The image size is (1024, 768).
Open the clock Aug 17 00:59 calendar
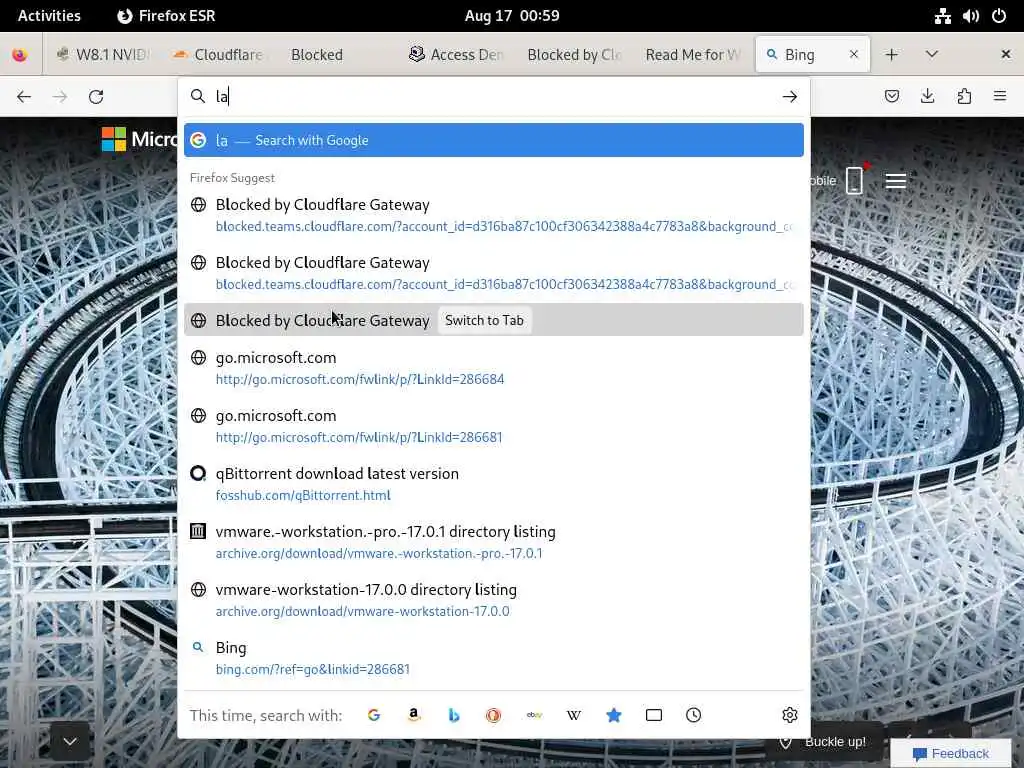coord(512,16)
